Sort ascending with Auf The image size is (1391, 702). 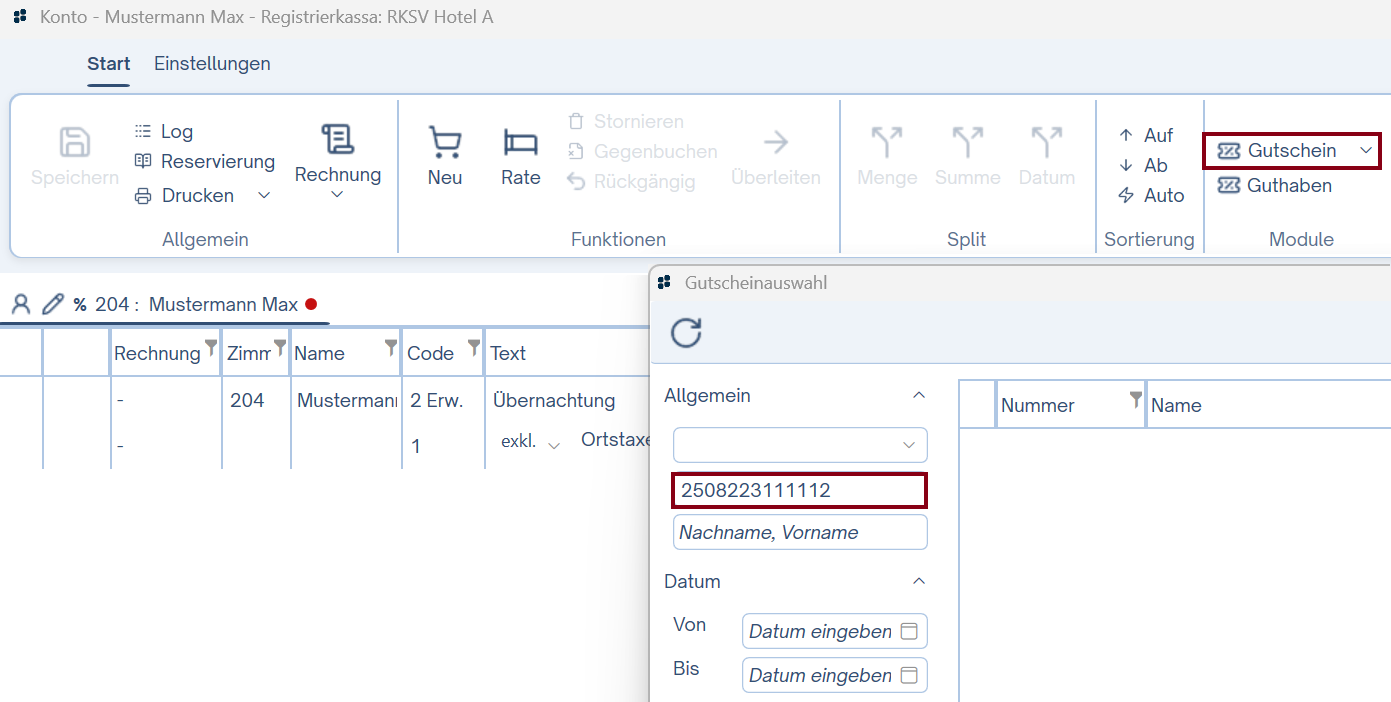click(x=1146, y=136)
